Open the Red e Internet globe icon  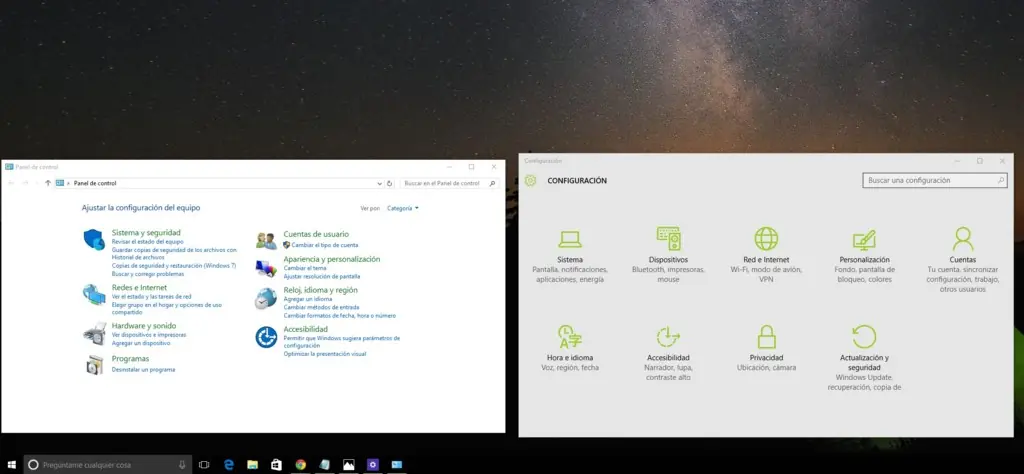(x=766, y=239)
